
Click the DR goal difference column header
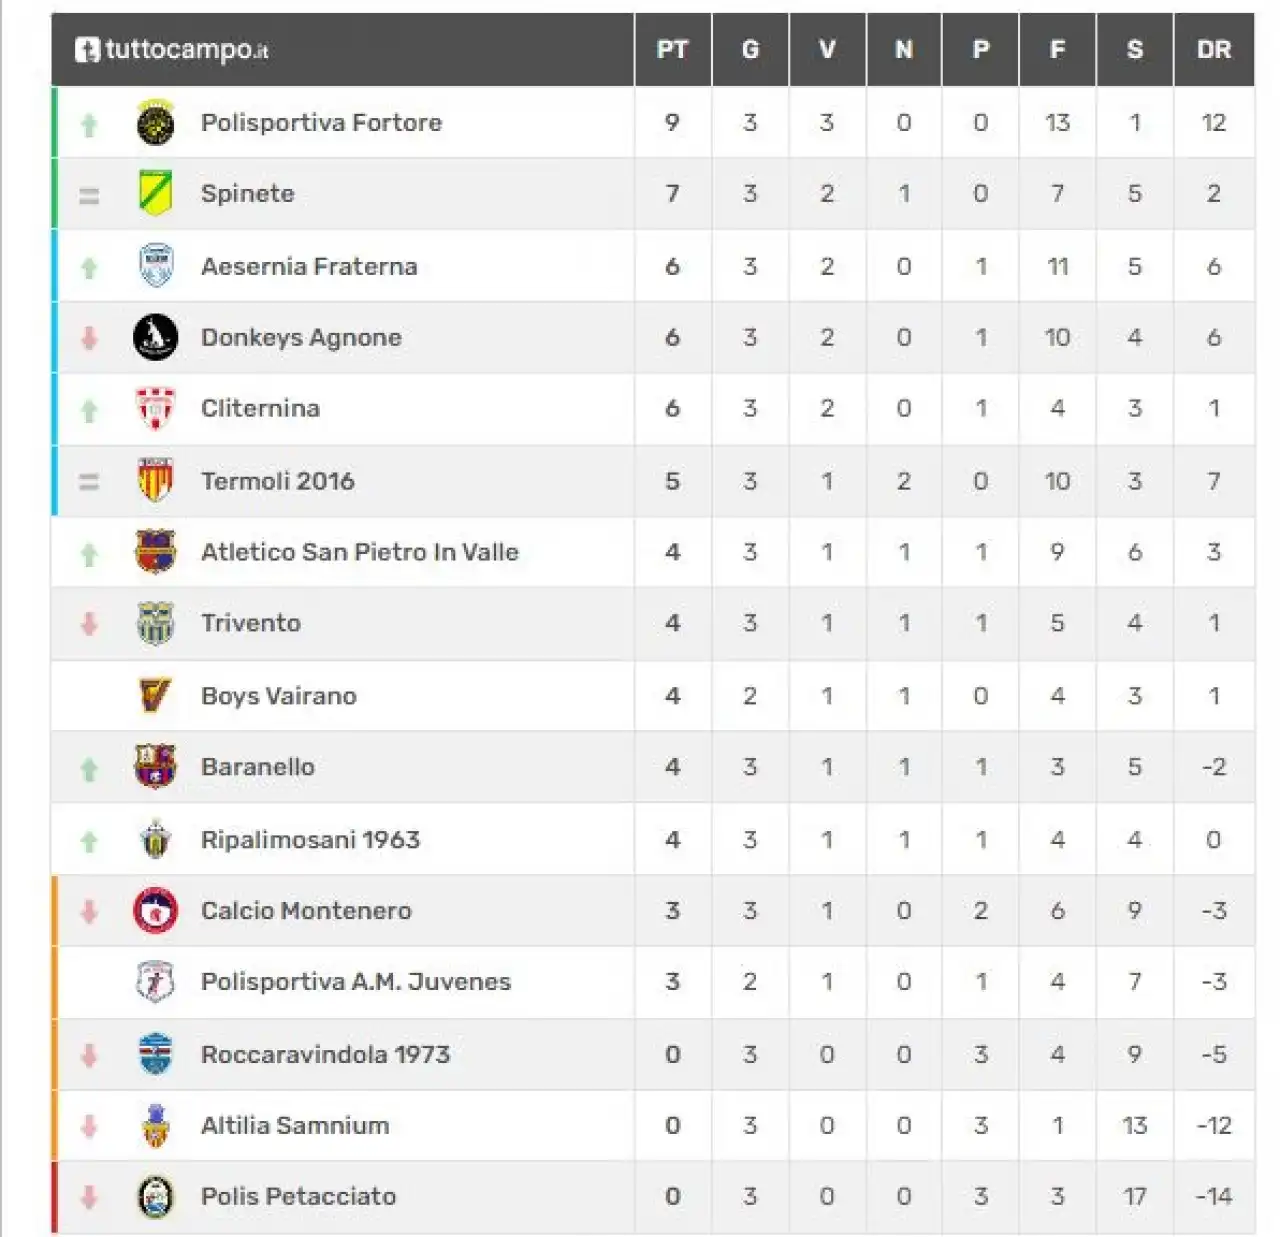(x=1214, y=50)
